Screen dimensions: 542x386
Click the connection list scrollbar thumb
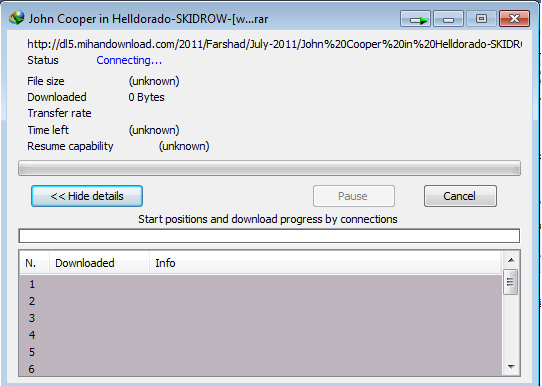pyautogui.click(x=511, y=282)
